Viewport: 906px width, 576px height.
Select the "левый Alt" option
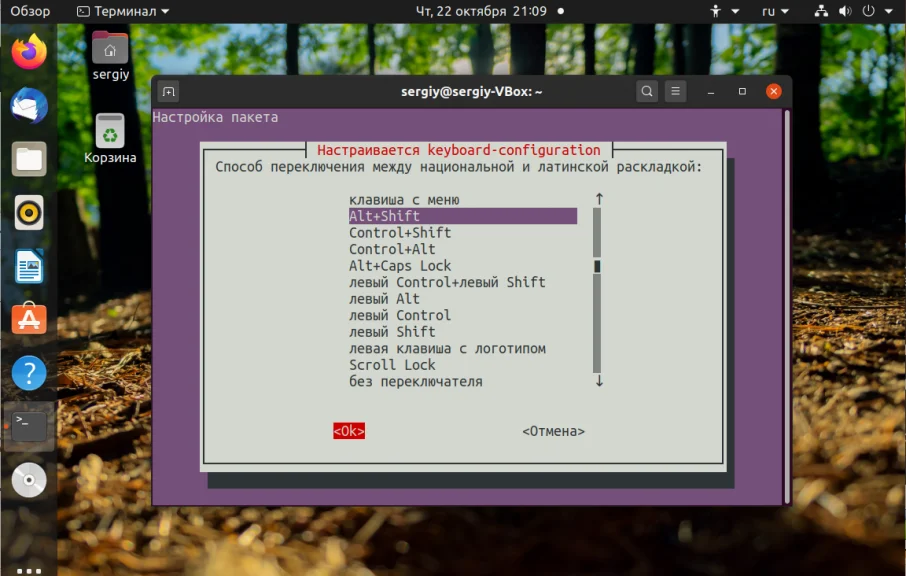384,299
